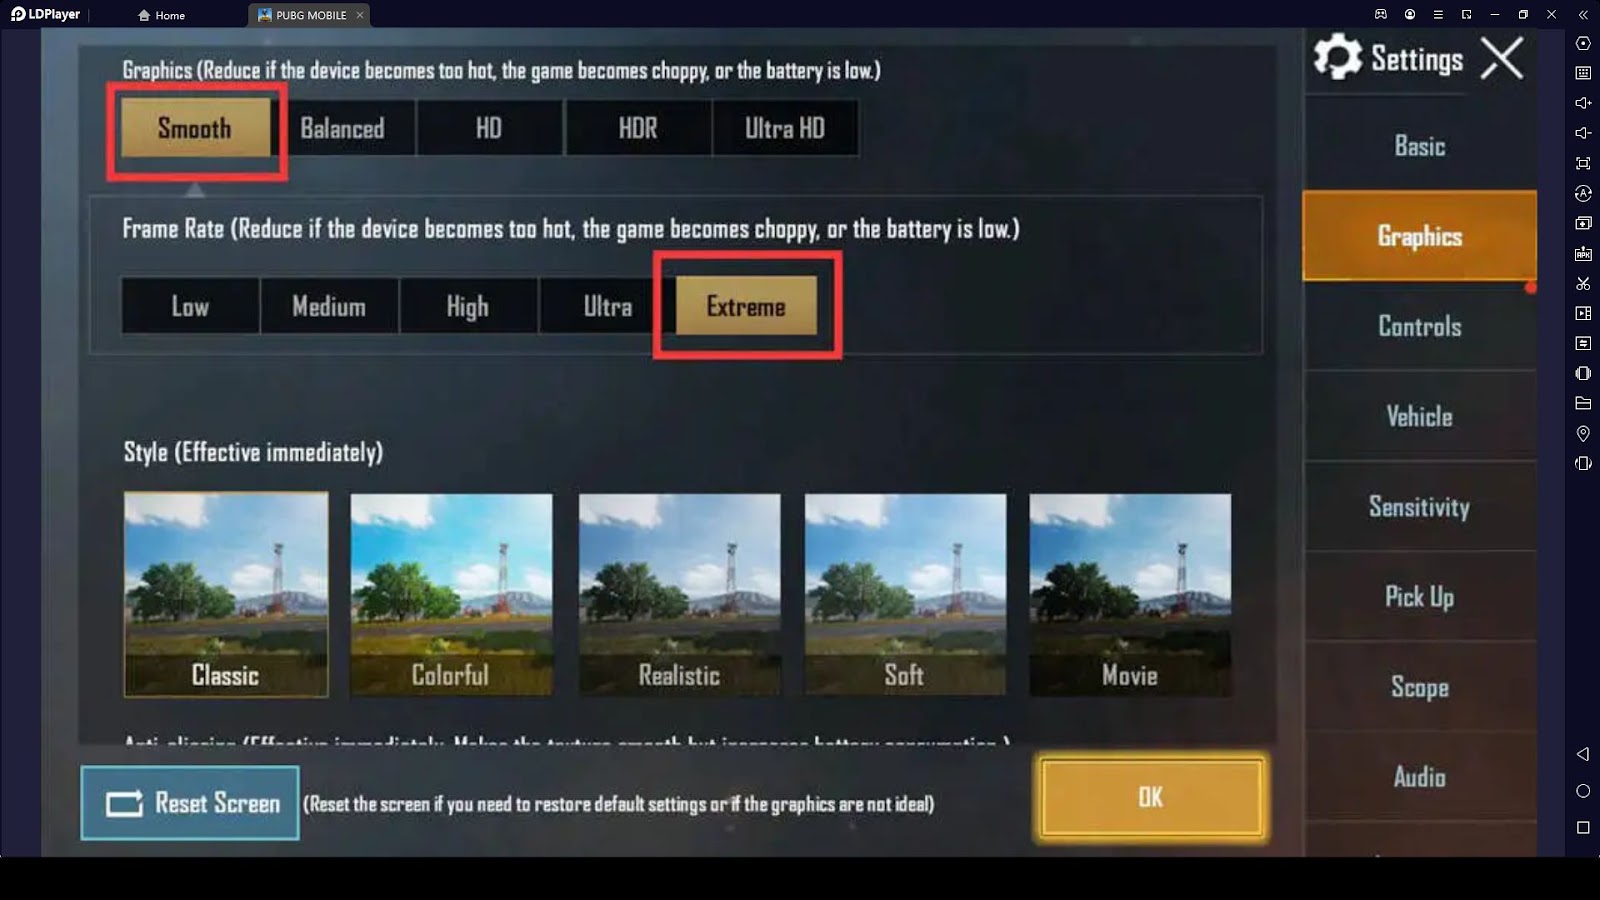Viewport: 1600px width, 900px height.
Task: Click the Reset Screen button
Action: click(x=190, y=803)
